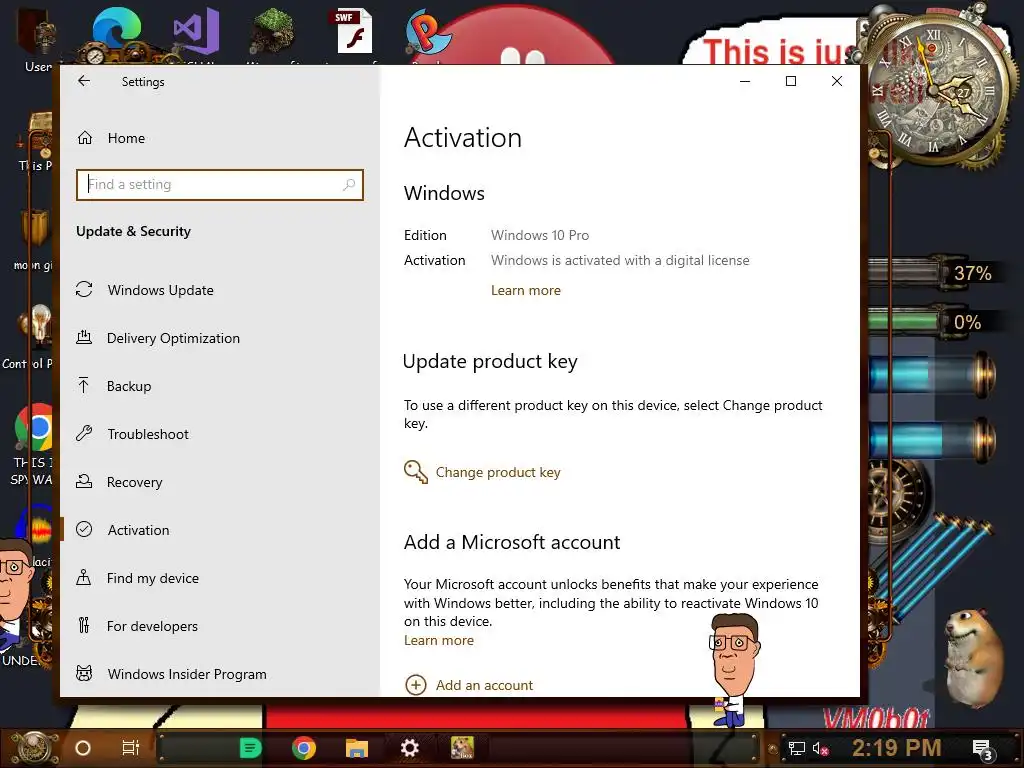Open the steampunk Start button on taskbar
This screenshot has height=768, width=1024.
pyautogui.click(x=33, y=747)
